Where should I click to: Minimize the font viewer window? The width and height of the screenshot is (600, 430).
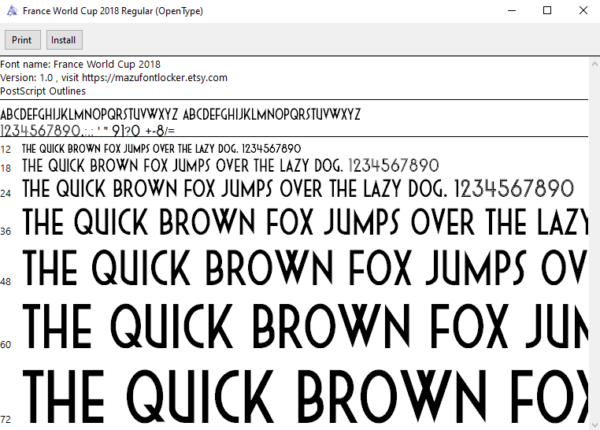(512, 11)
